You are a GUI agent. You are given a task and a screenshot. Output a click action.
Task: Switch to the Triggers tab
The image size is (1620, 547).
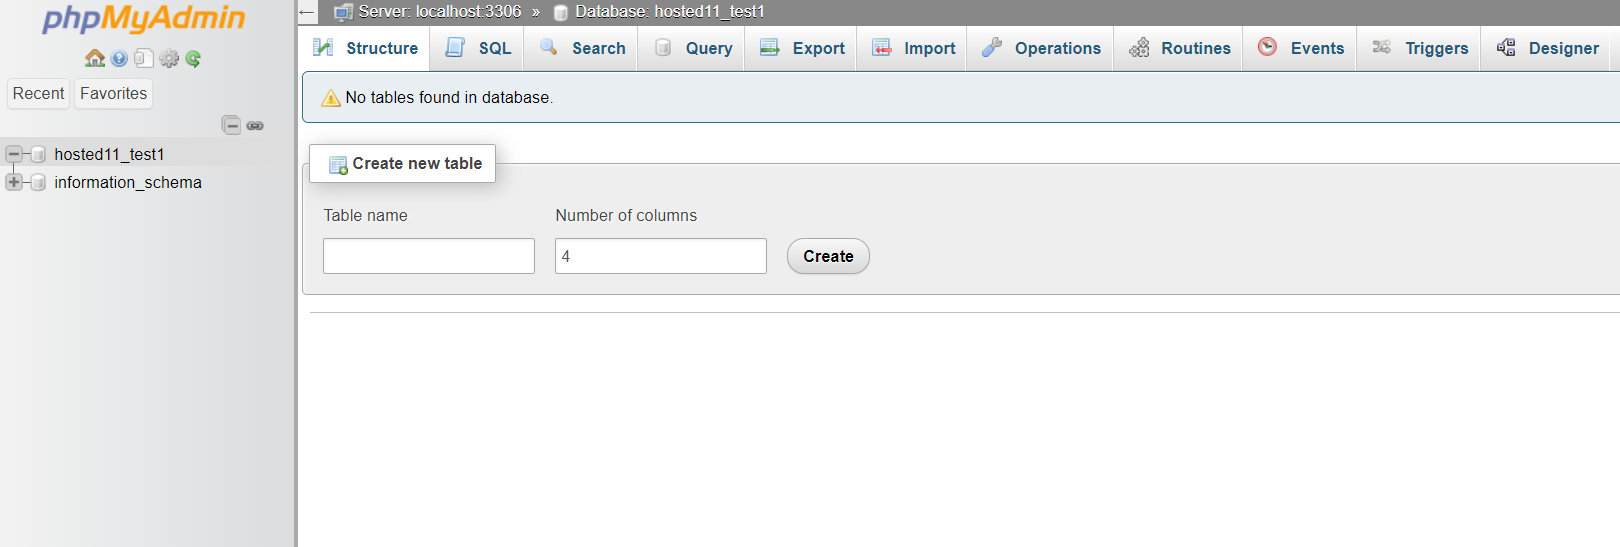1420,48
